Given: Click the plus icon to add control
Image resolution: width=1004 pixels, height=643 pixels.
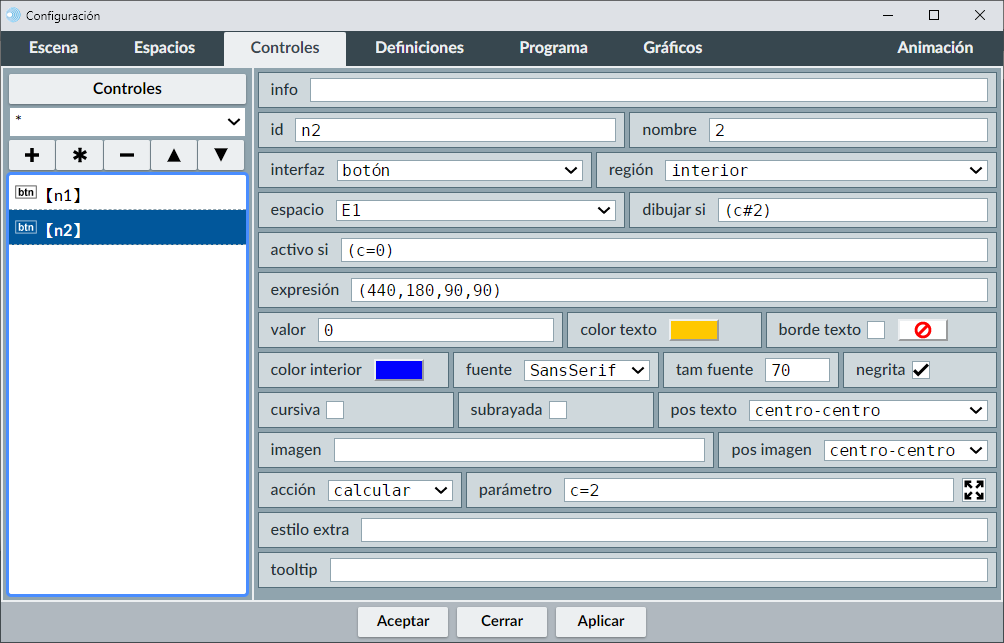Looking at the screenshot, I should 32,156.
